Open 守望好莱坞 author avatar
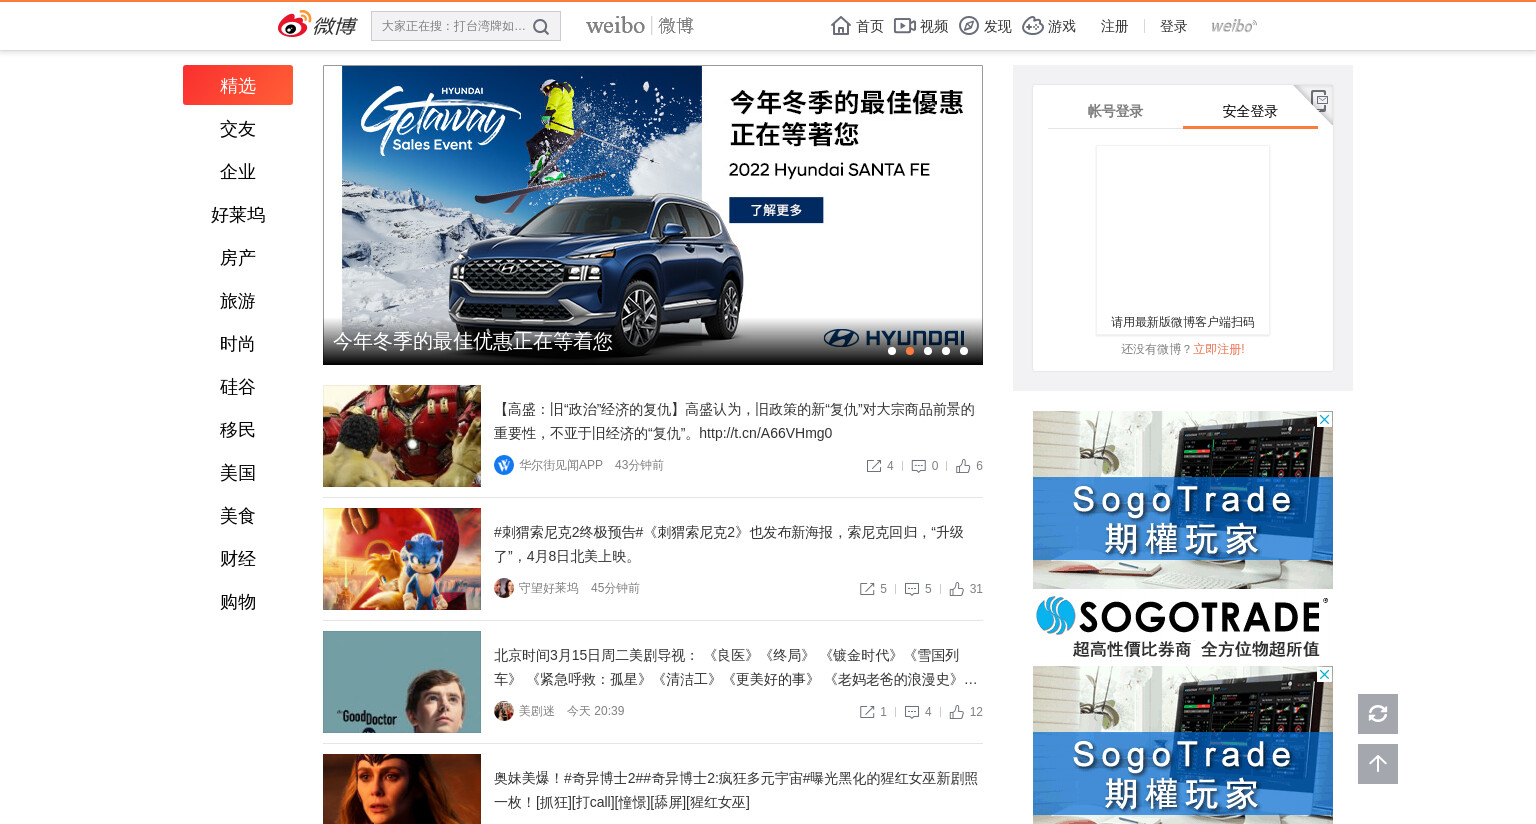This screenshot has width=1536, height=824. (504, 588)
